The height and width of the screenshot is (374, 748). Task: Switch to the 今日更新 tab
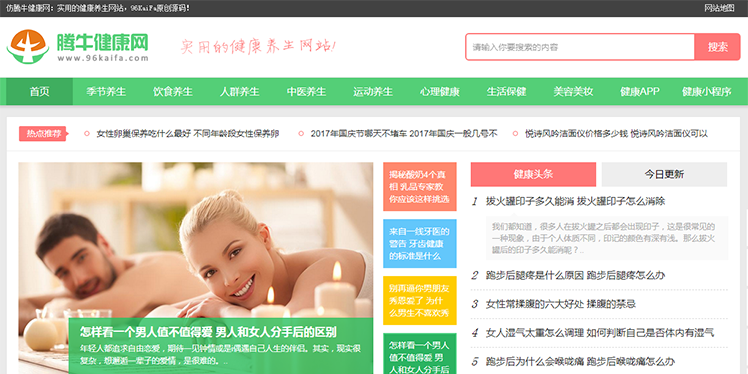664,174
